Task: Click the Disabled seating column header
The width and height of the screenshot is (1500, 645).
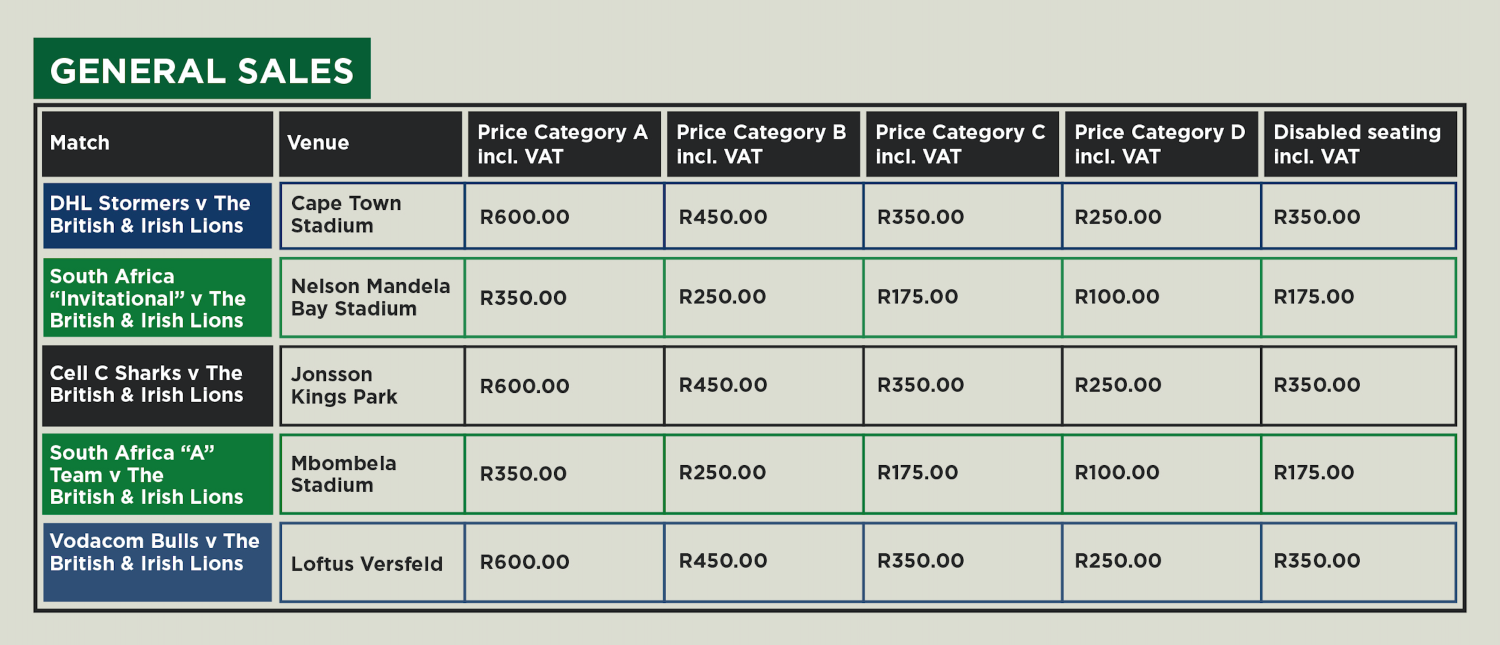Action: tap(1360, 144)
